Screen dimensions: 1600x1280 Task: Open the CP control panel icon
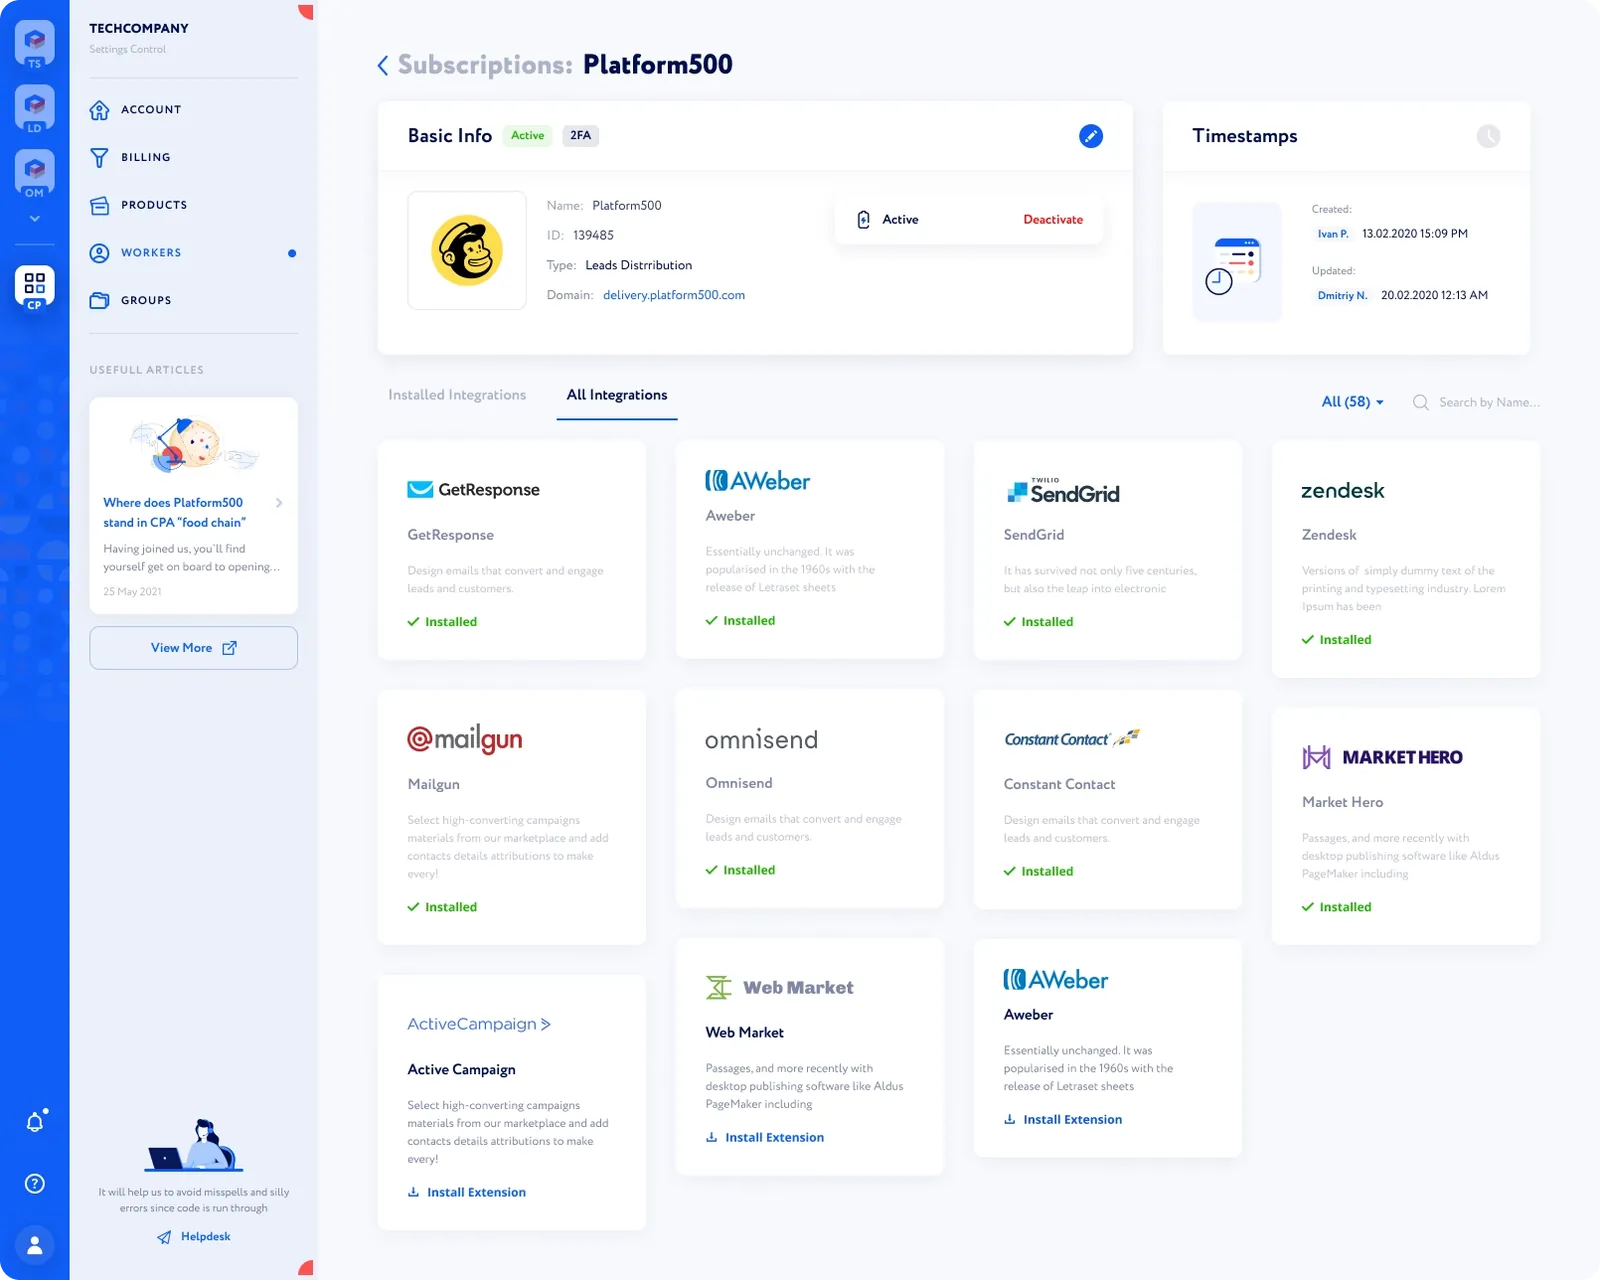35,288
